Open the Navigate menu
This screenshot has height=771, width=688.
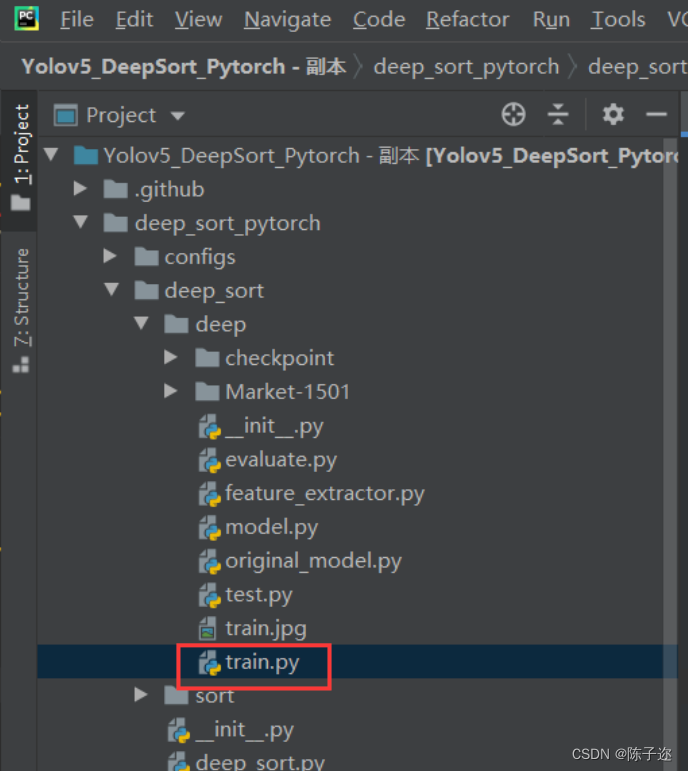(287, 20)
